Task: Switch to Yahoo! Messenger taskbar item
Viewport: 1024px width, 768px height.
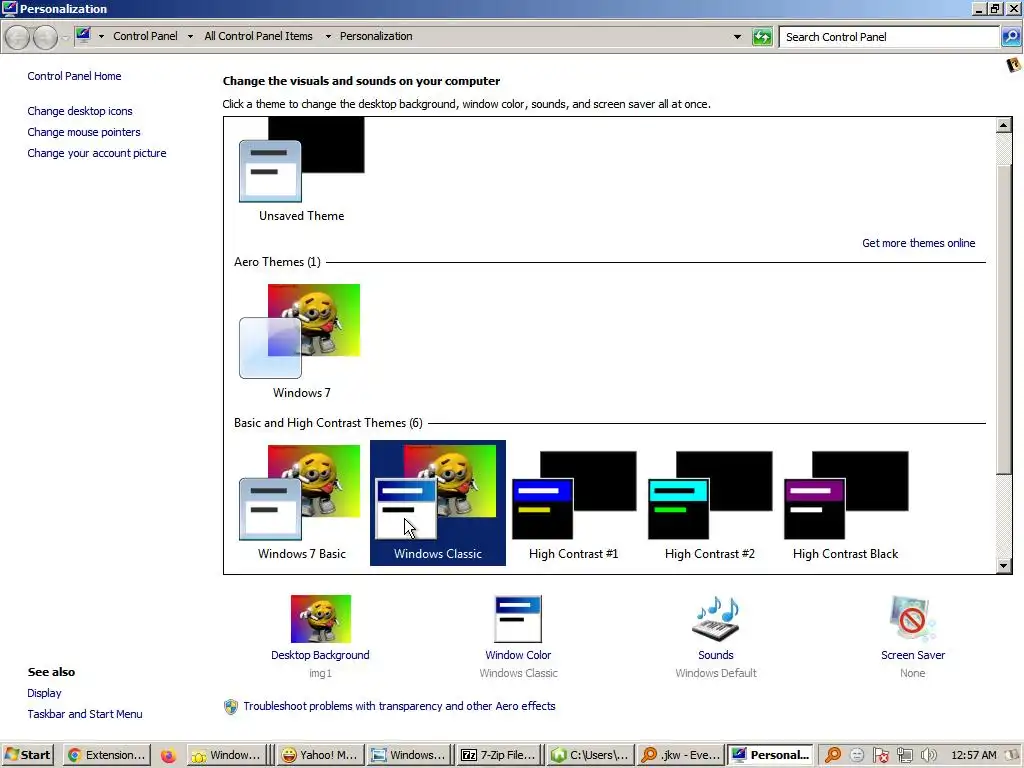Action: [319, 755]
